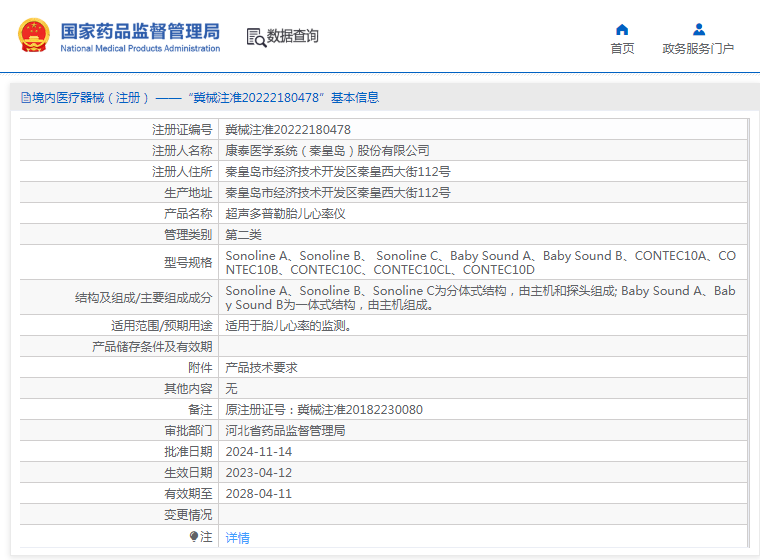Viewport: 760px width, 560px height.
Task: Click the home house icon
Action: 622,30
